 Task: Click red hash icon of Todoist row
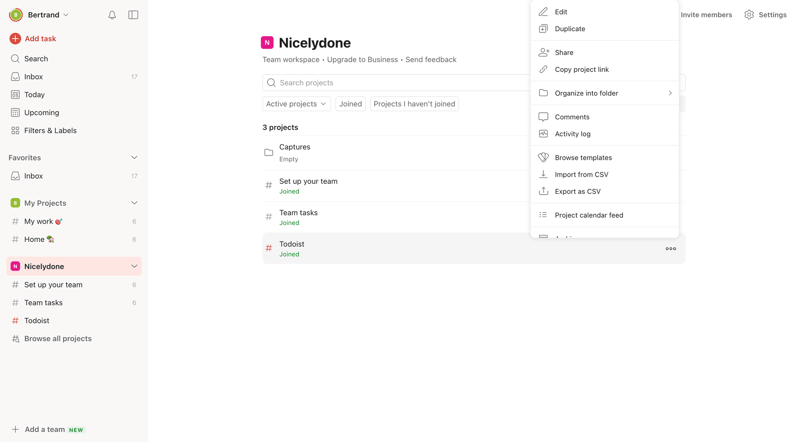pos(268,248)
